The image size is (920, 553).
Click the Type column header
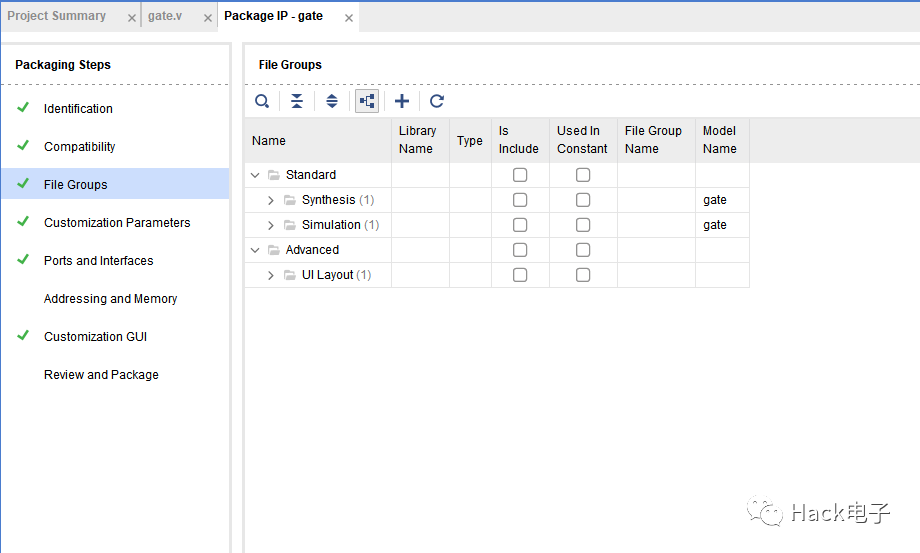click(x=471, y=141)
